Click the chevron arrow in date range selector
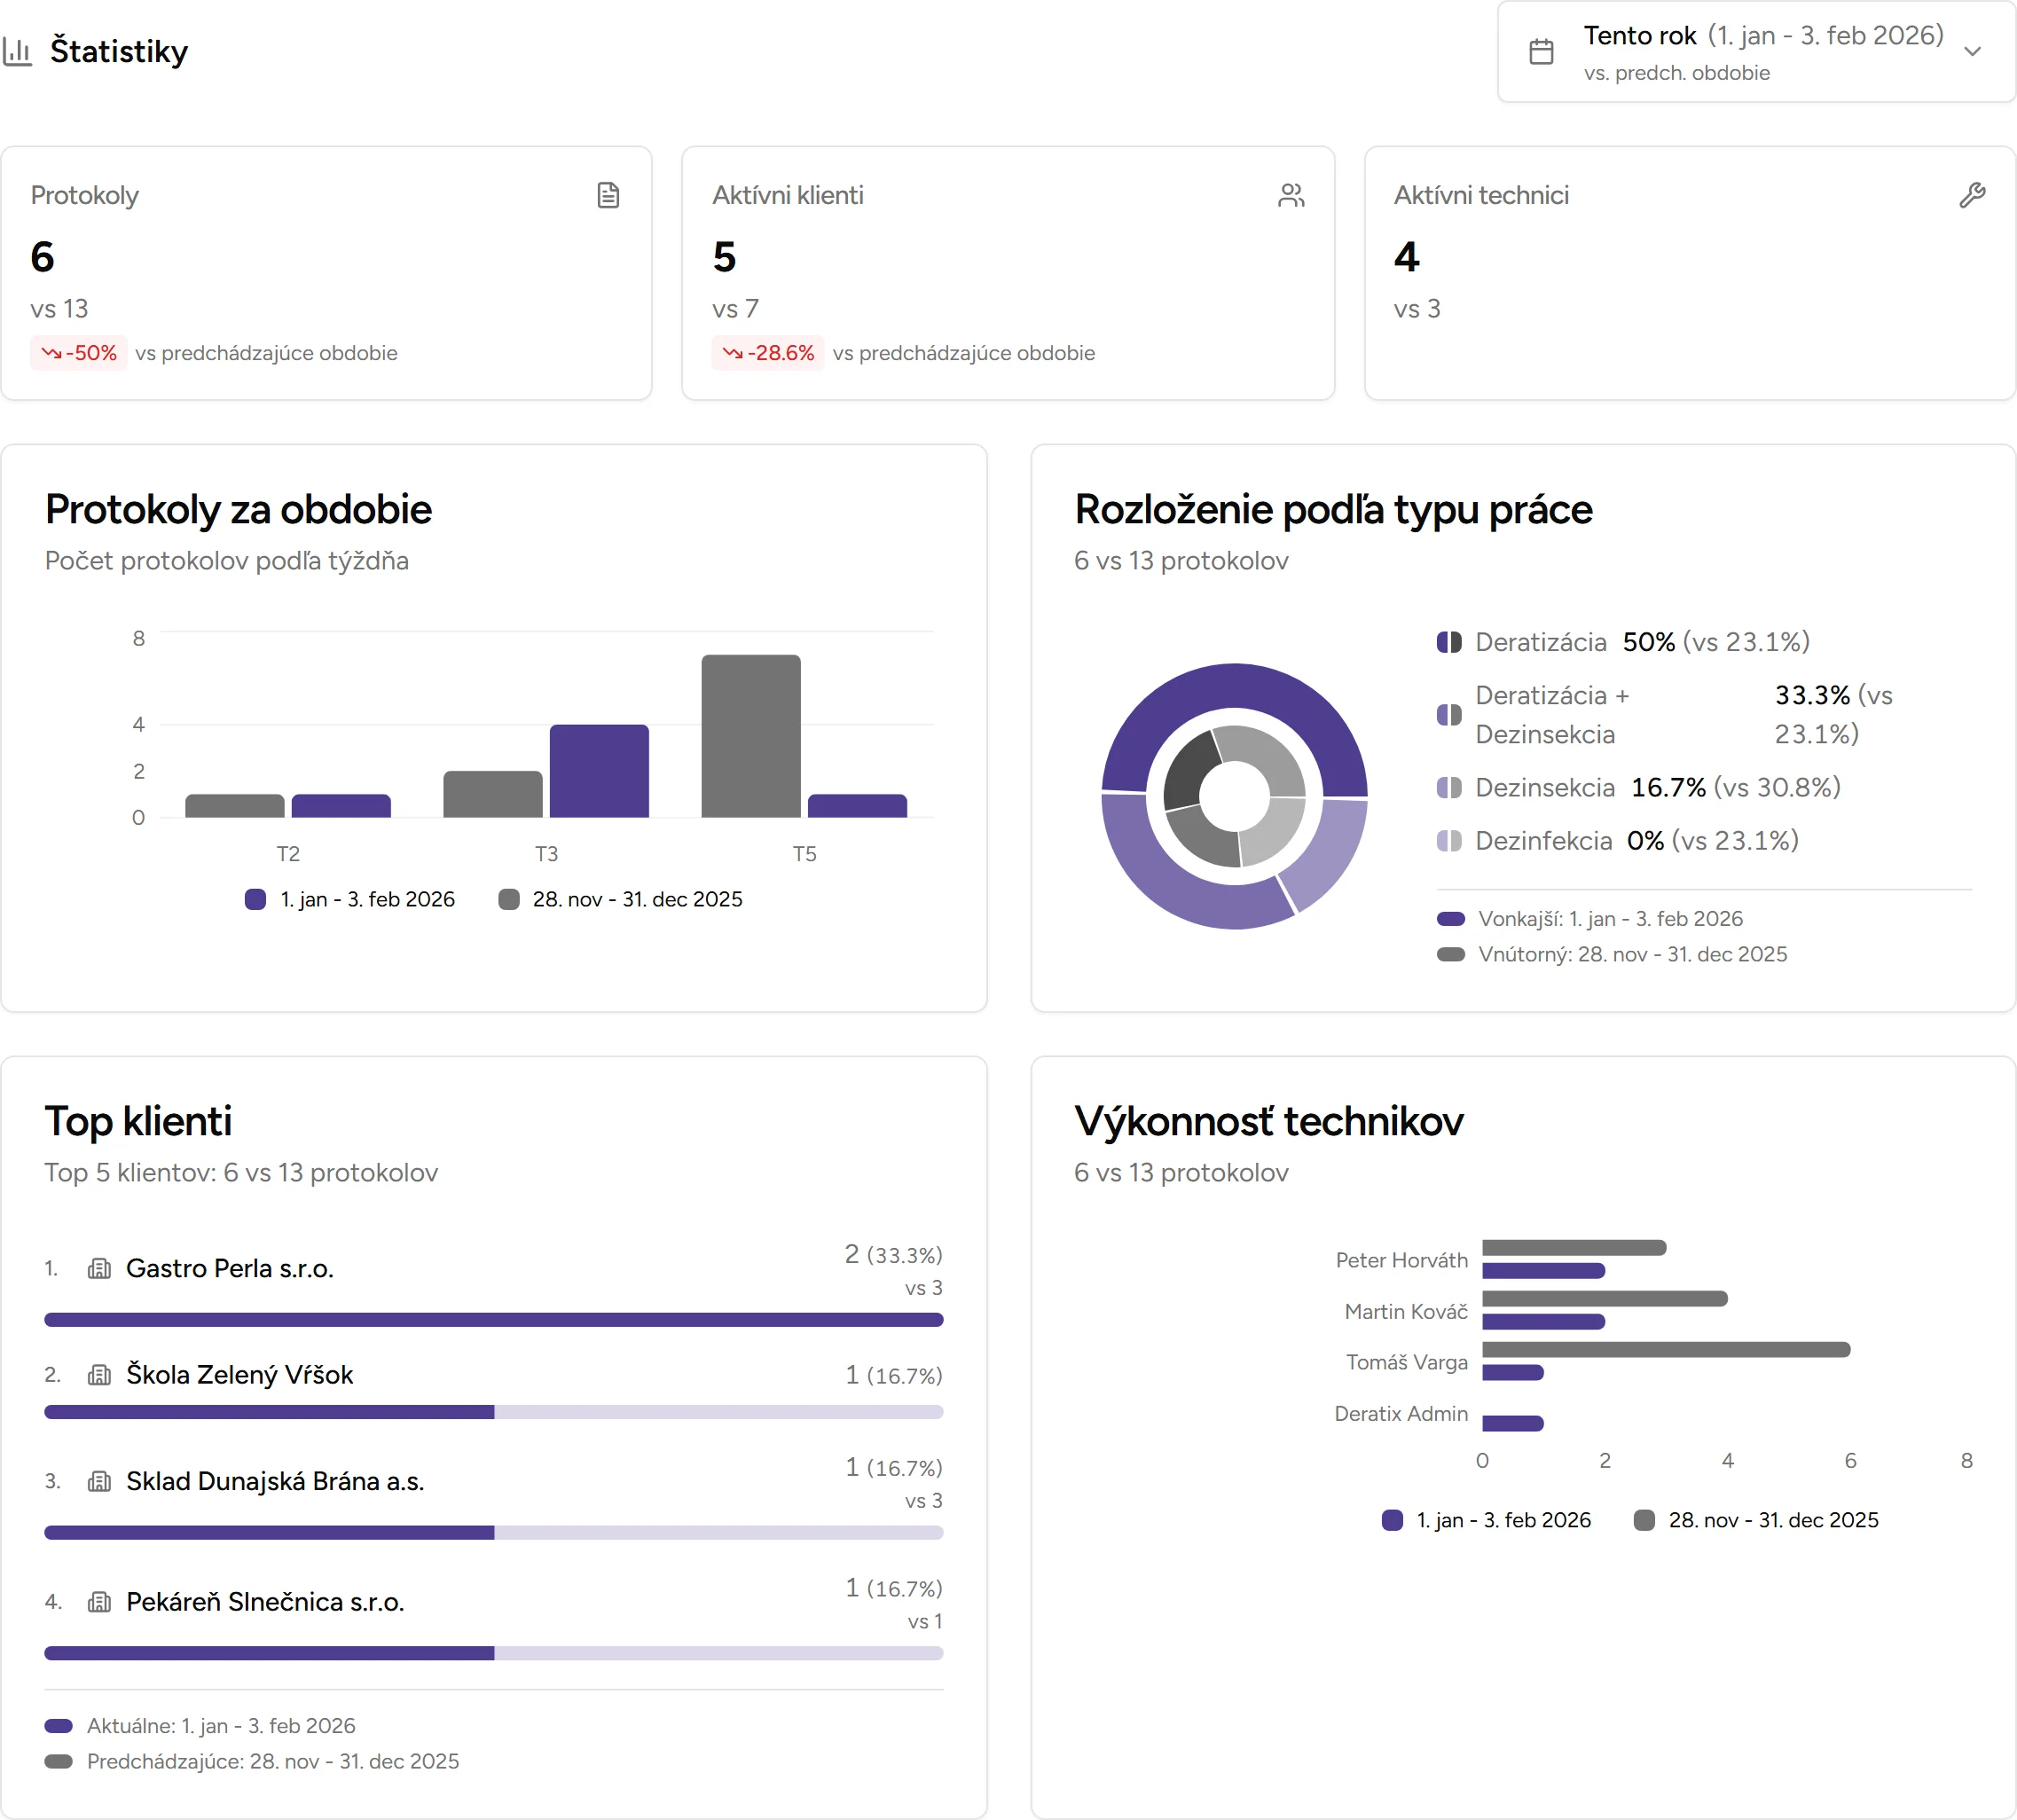 pos(1972,51)
